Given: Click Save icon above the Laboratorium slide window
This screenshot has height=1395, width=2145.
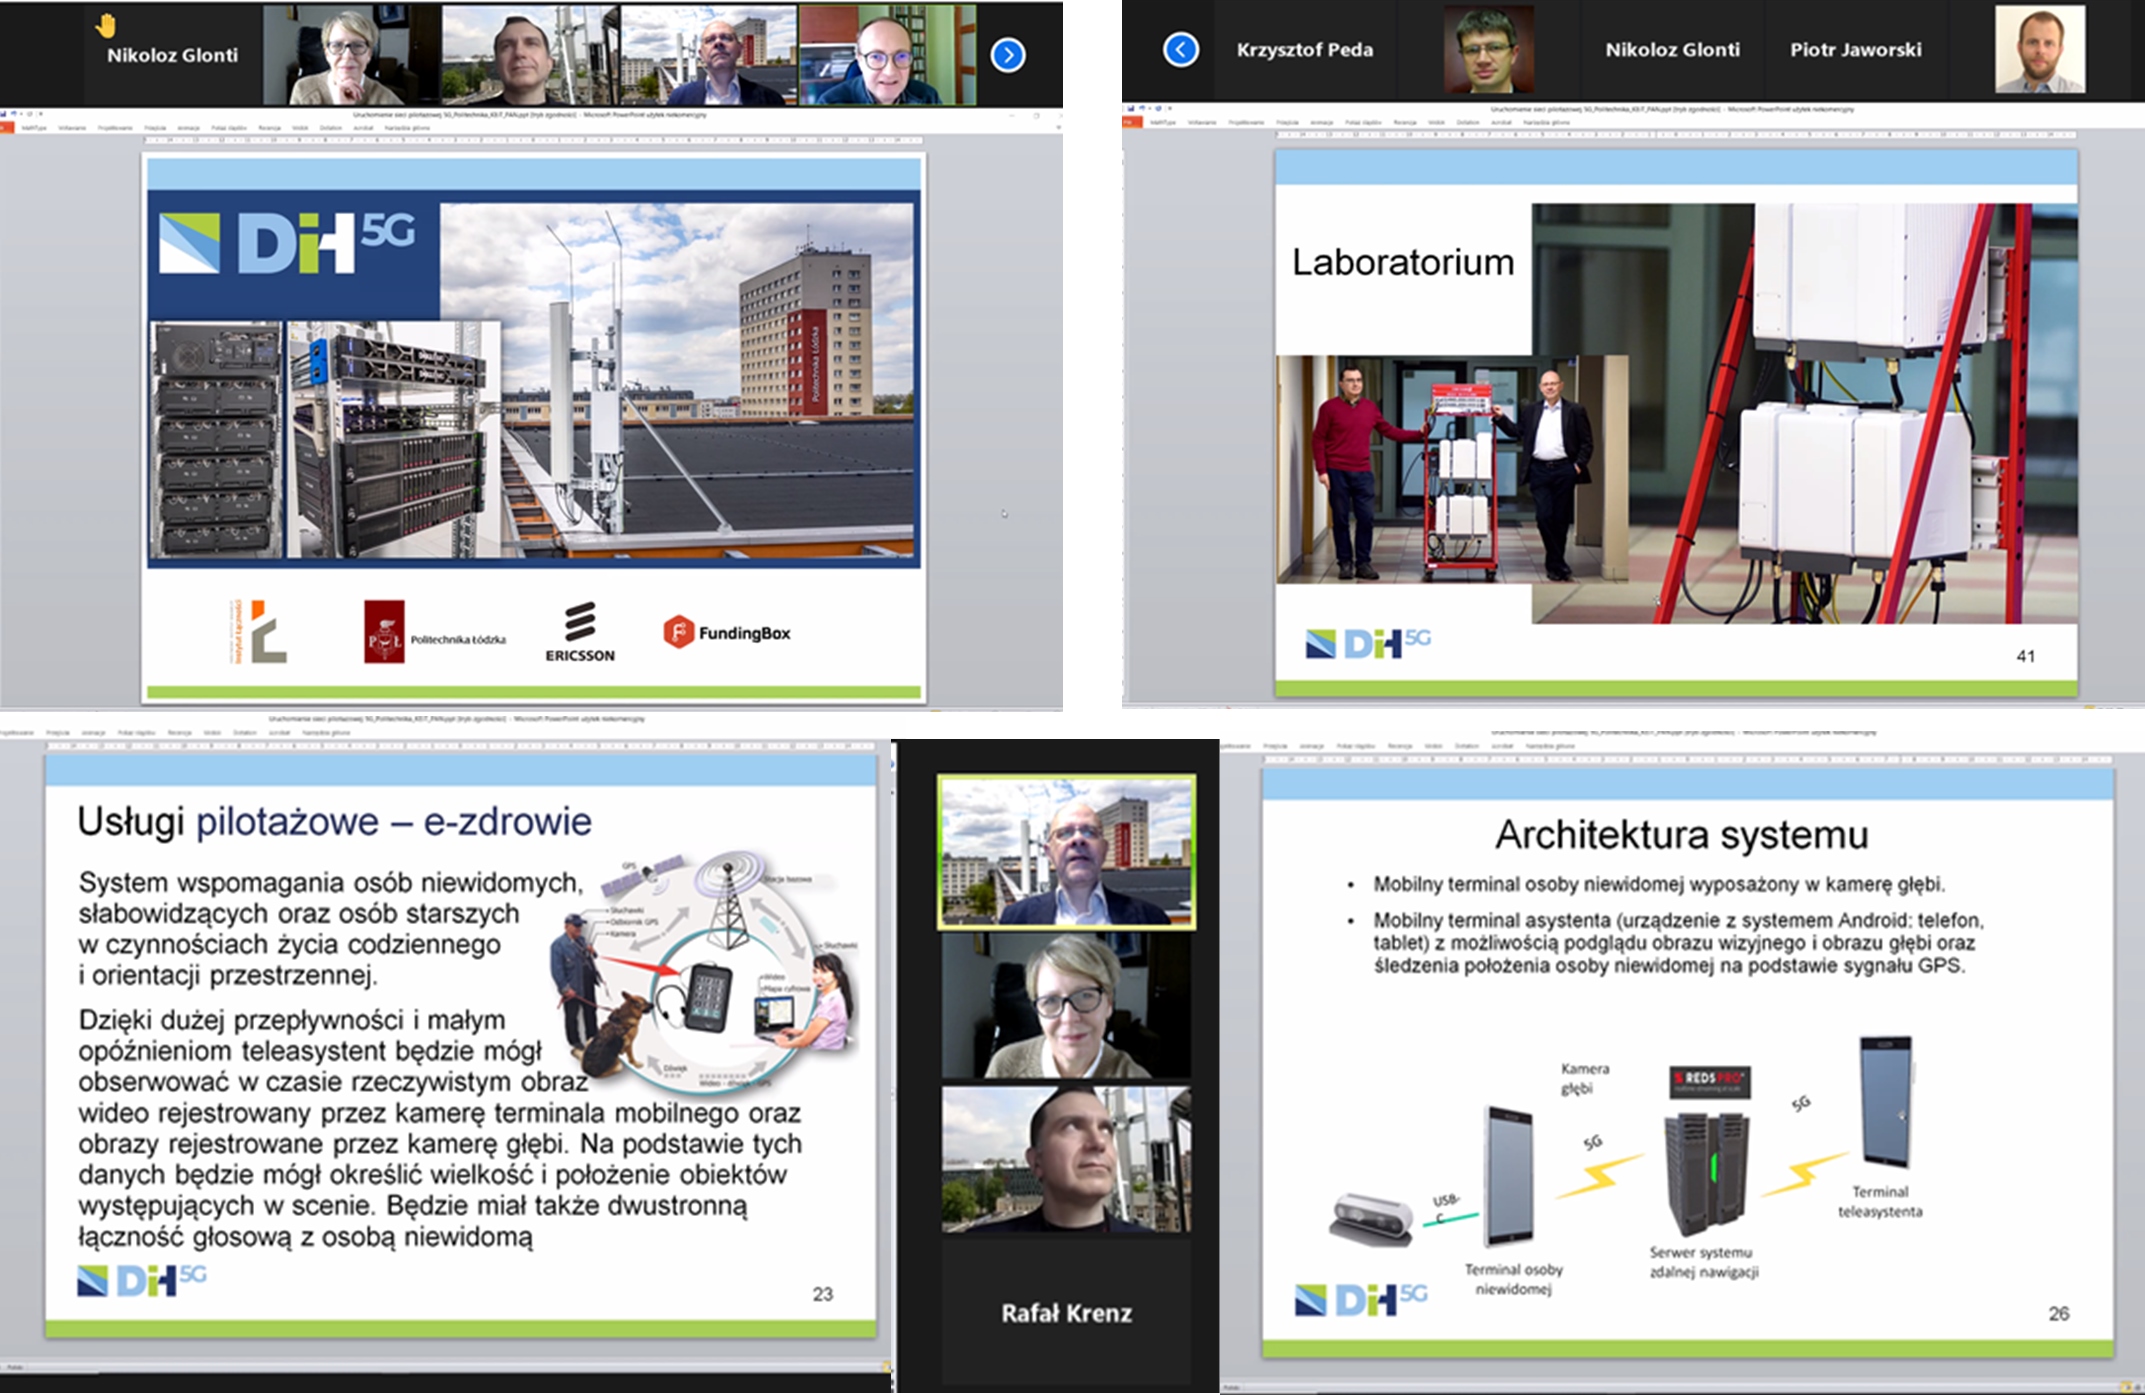Looking at the screenshot, I should point(1131,108).
